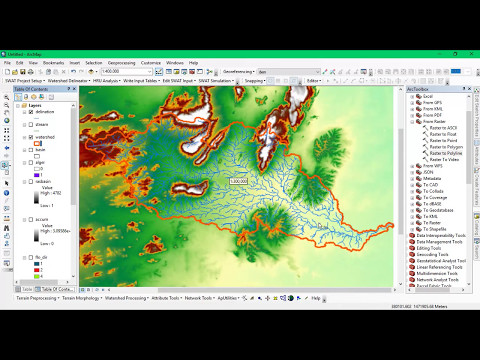Enable the stream layer checkbox

pos(31,125)
